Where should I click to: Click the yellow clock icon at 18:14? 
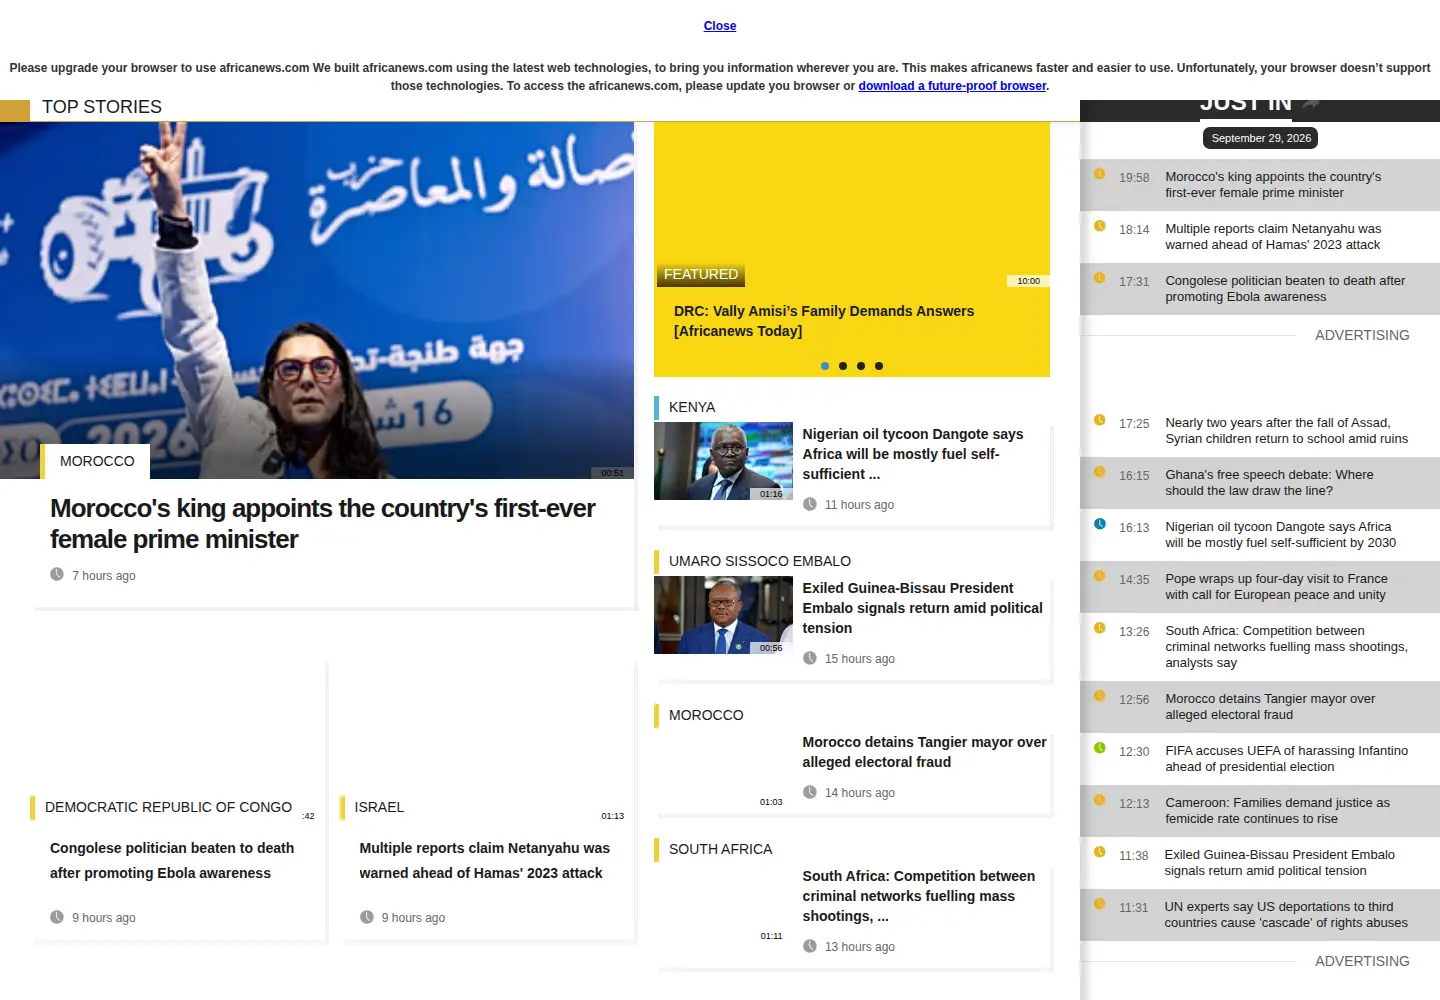pos(1100,226)
